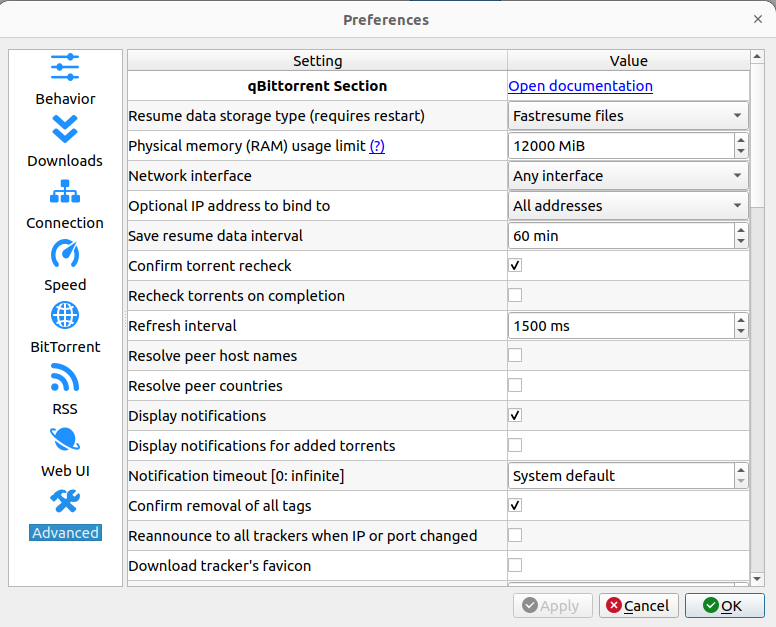Image resolution: width=776 pixels, height=627 pixels.
Task: Open the Connection network icon
Action: (65, 192)
